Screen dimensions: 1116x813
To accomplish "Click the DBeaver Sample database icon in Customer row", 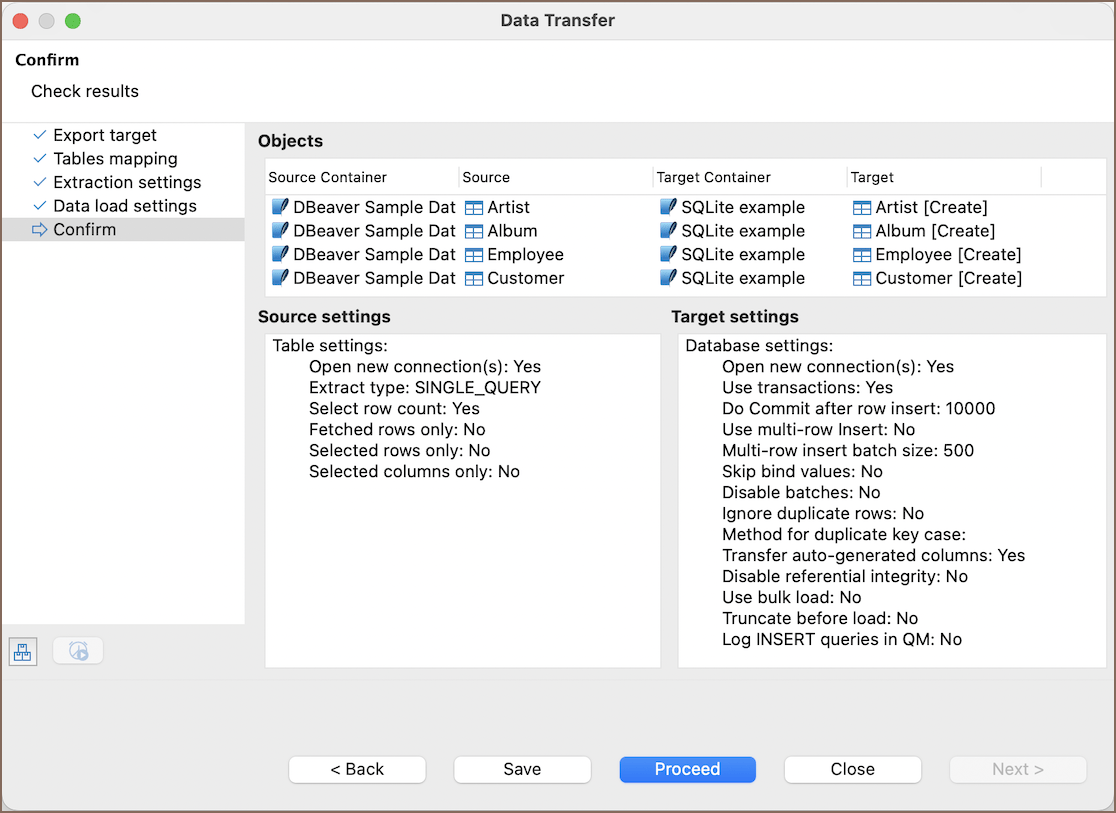I will coord(280,278).
